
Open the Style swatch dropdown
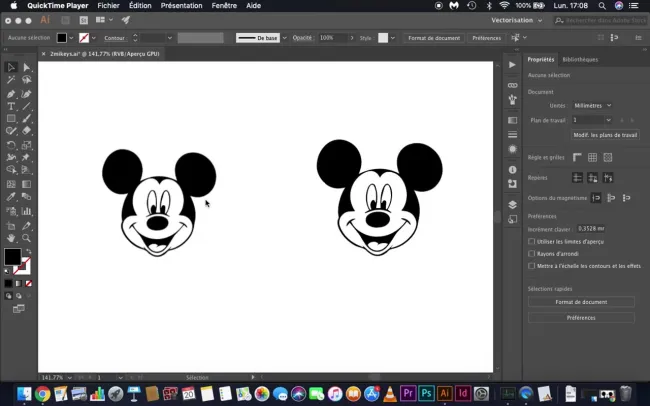393,38
